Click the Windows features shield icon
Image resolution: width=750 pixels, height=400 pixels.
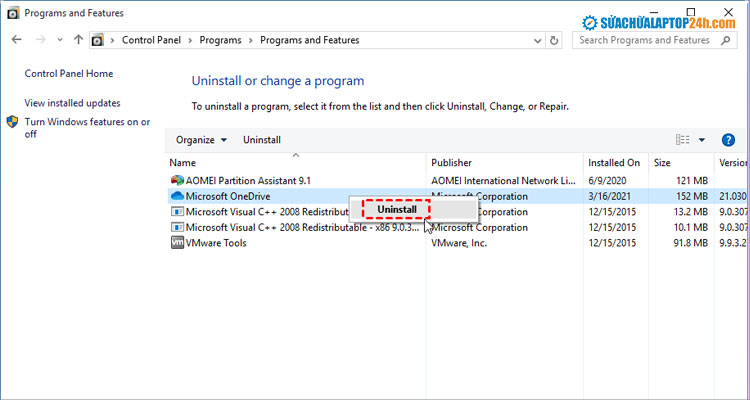click(12, 122)
